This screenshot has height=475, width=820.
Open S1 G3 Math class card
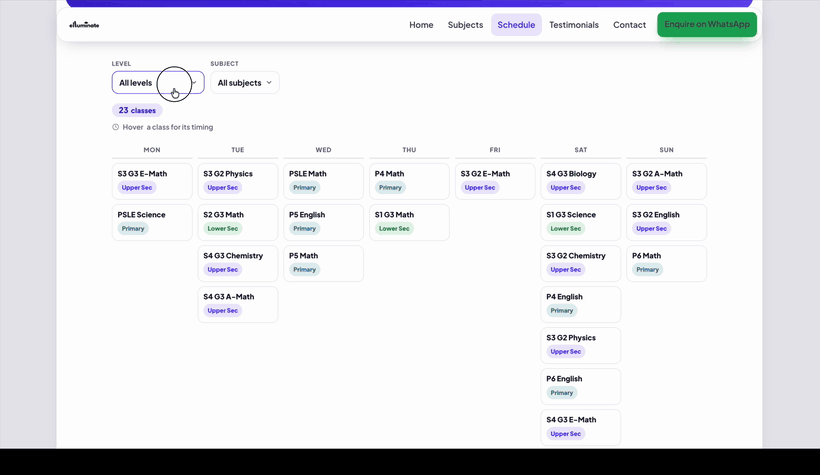(409, 222)
